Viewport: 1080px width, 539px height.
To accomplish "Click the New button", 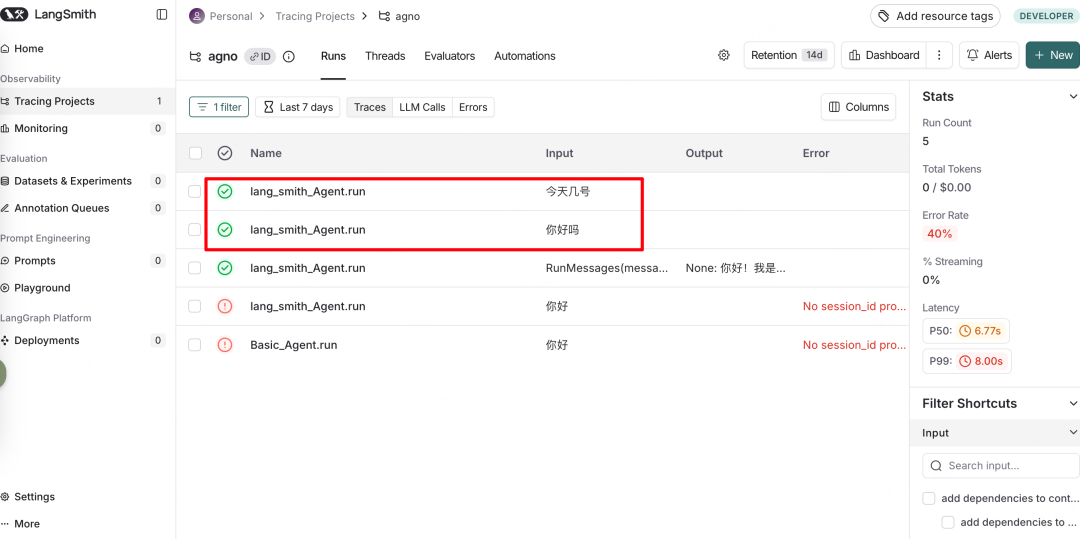I will pos(1052,55).
